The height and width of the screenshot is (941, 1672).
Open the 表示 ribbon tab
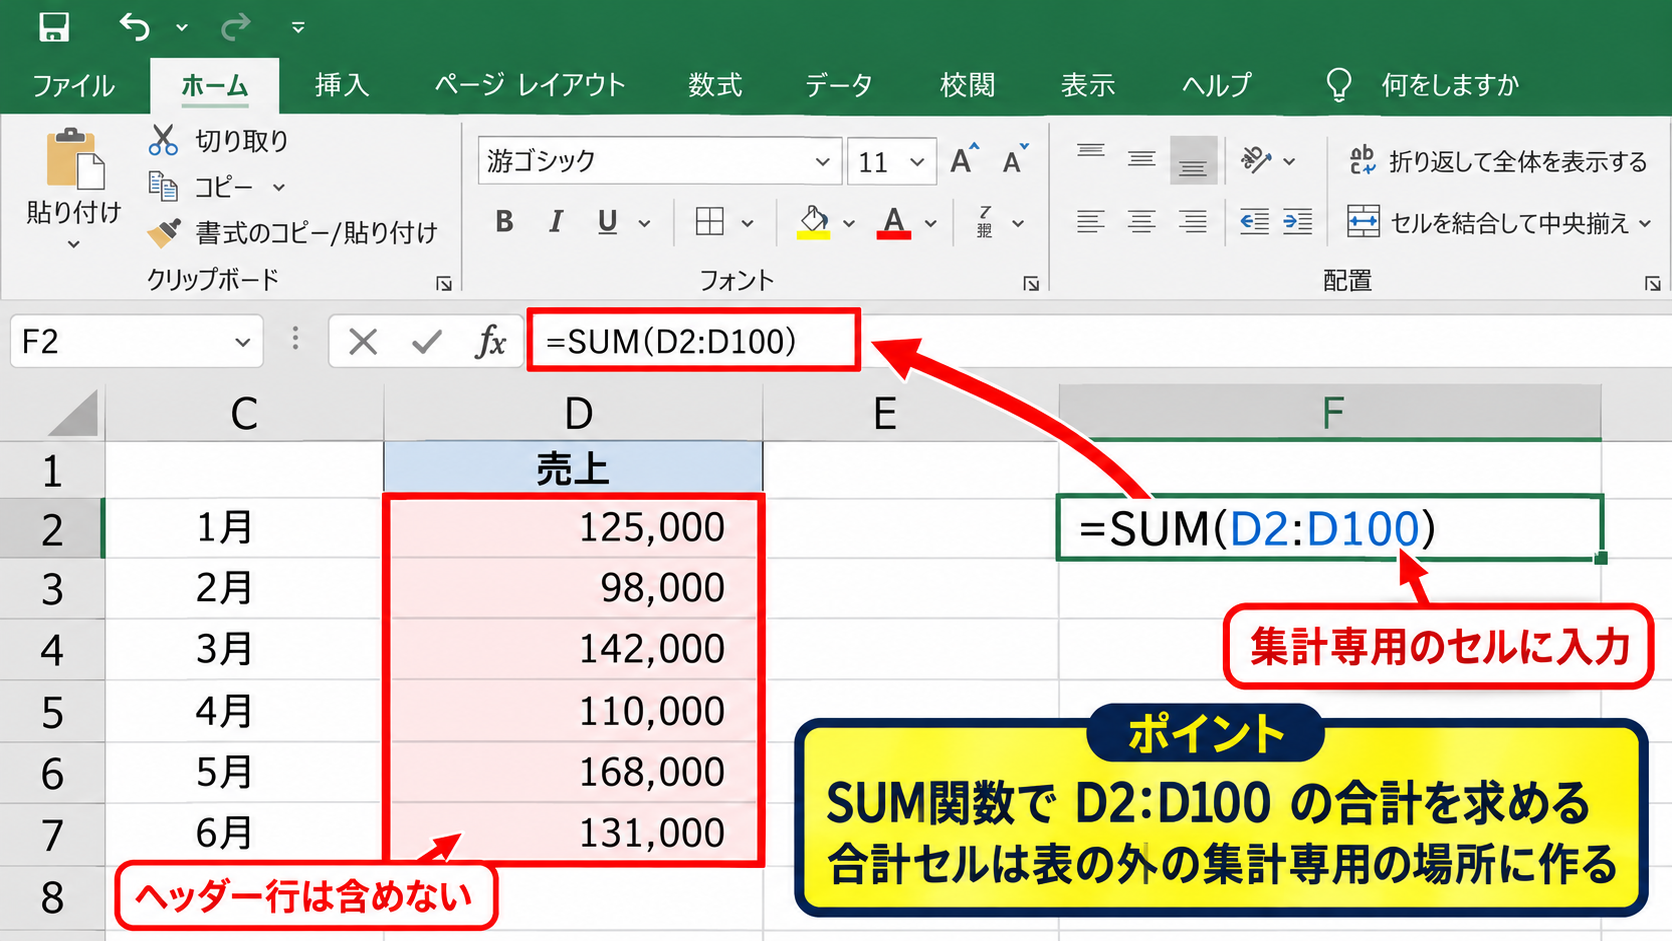[1088, 85]
